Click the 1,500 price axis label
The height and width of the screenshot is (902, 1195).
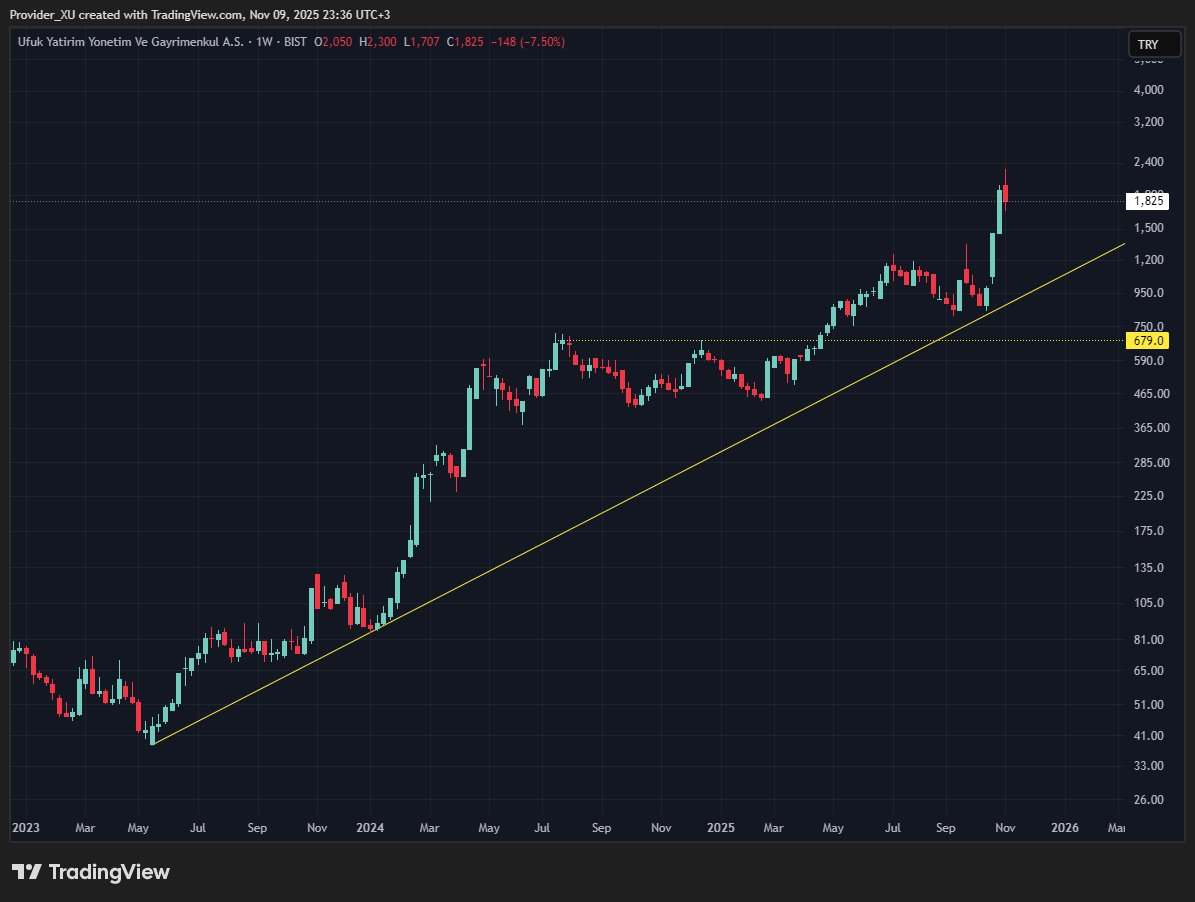click(1149, 228)
